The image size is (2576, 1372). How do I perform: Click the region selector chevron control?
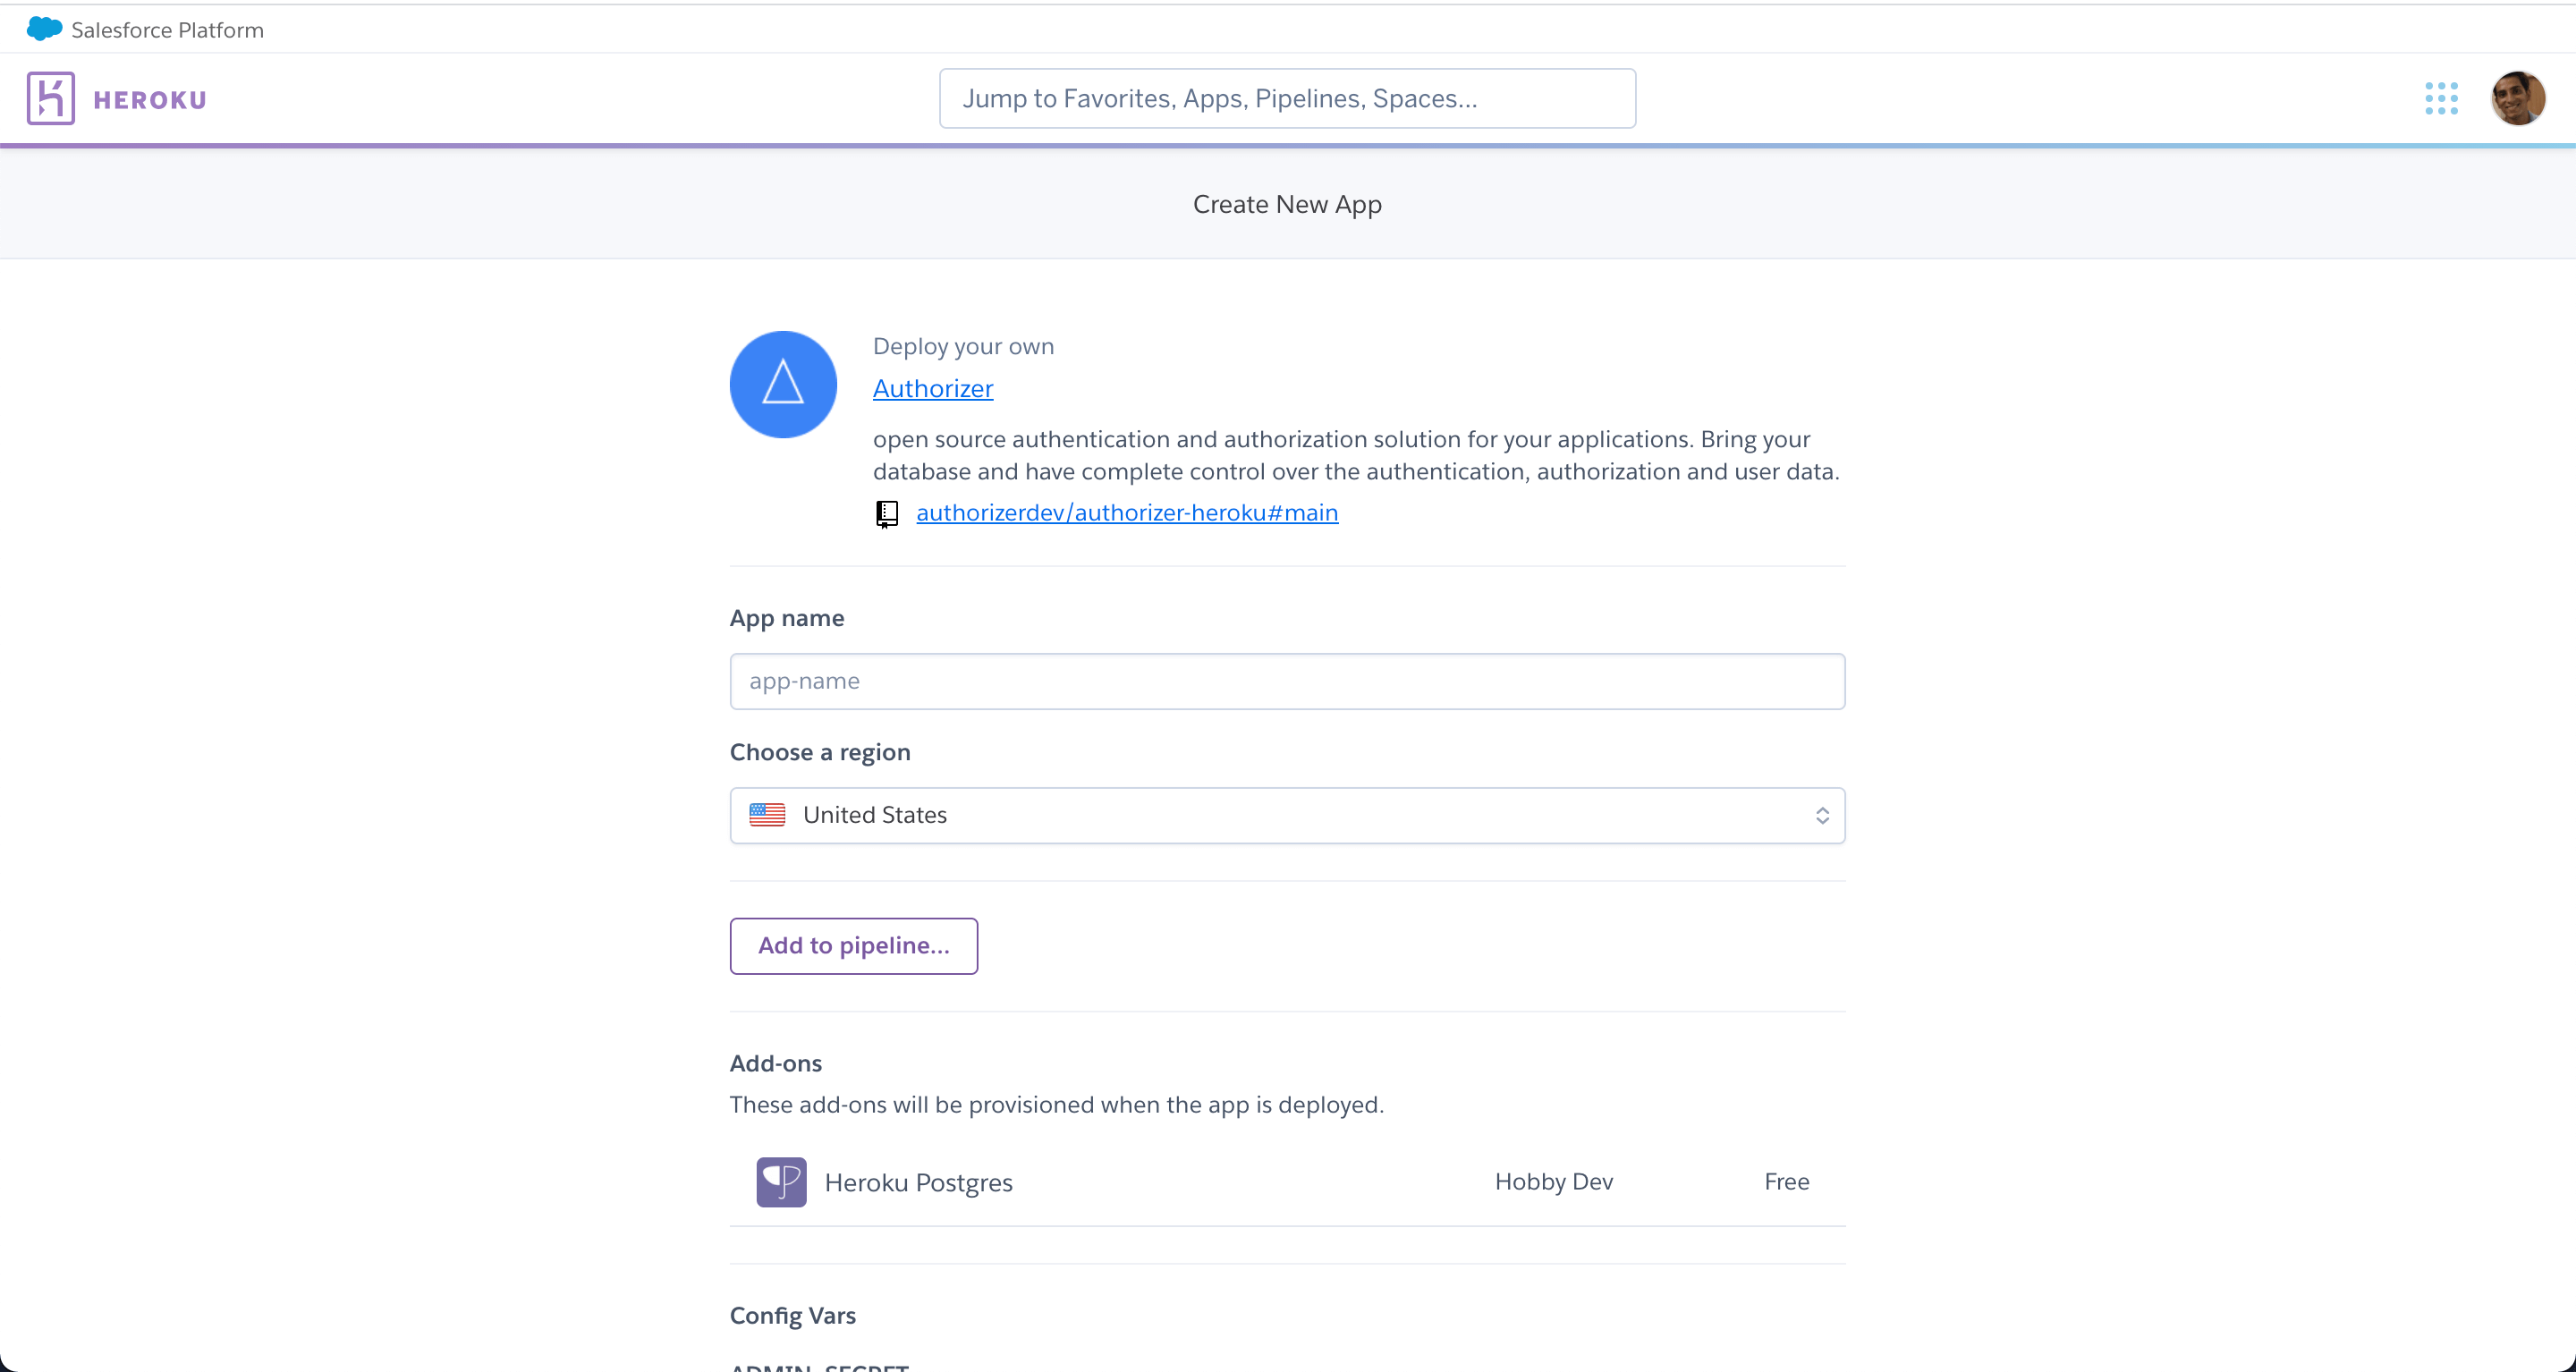1823,815
